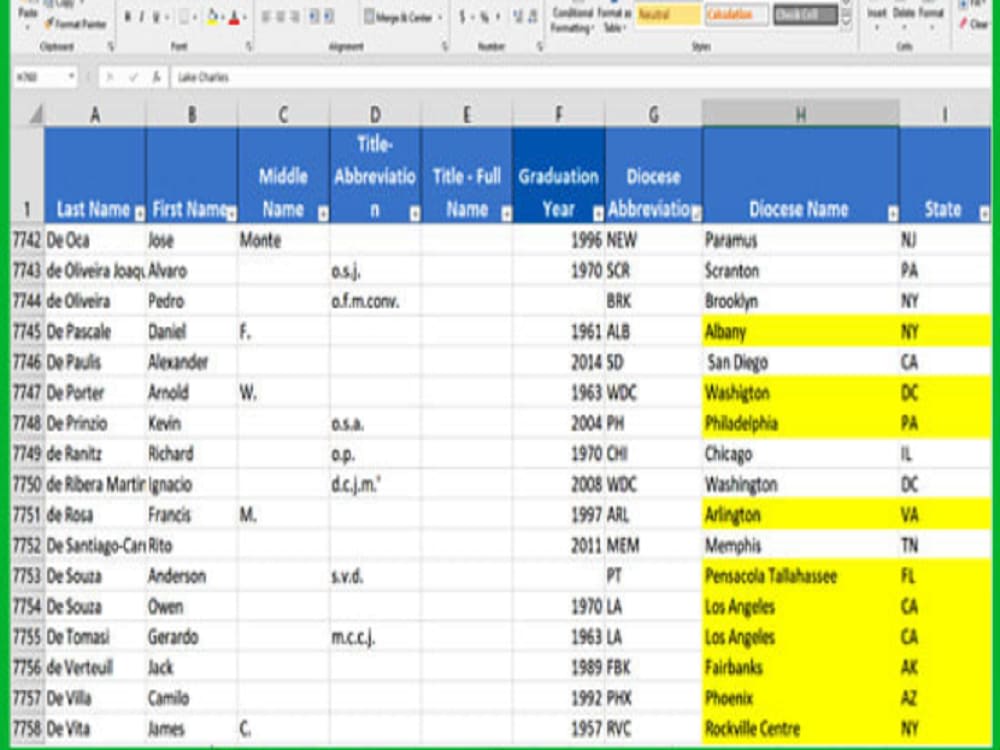
Task: Open the Alignment group dialog launcher
Action: [x=445, y=47]
